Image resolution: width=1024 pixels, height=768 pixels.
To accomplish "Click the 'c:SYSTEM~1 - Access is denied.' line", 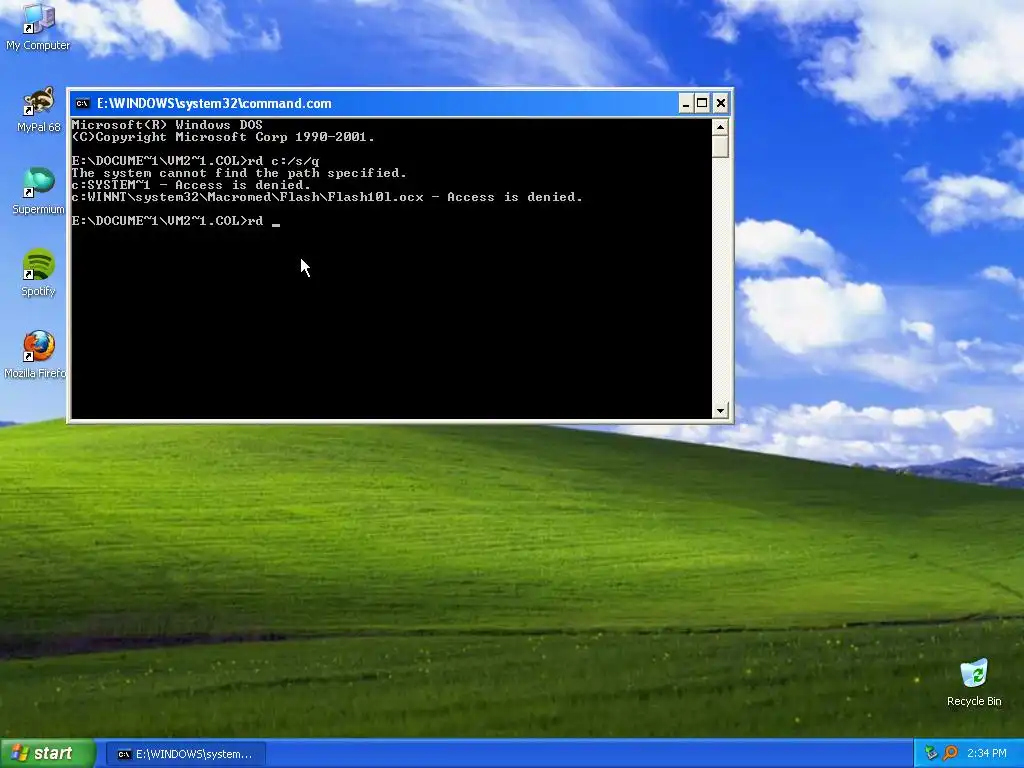I will click(191, 185).
